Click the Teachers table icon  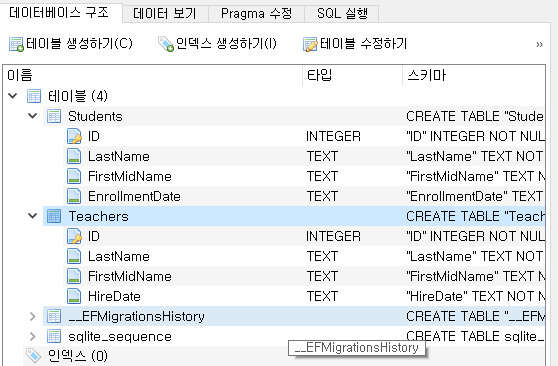point(54,216)
